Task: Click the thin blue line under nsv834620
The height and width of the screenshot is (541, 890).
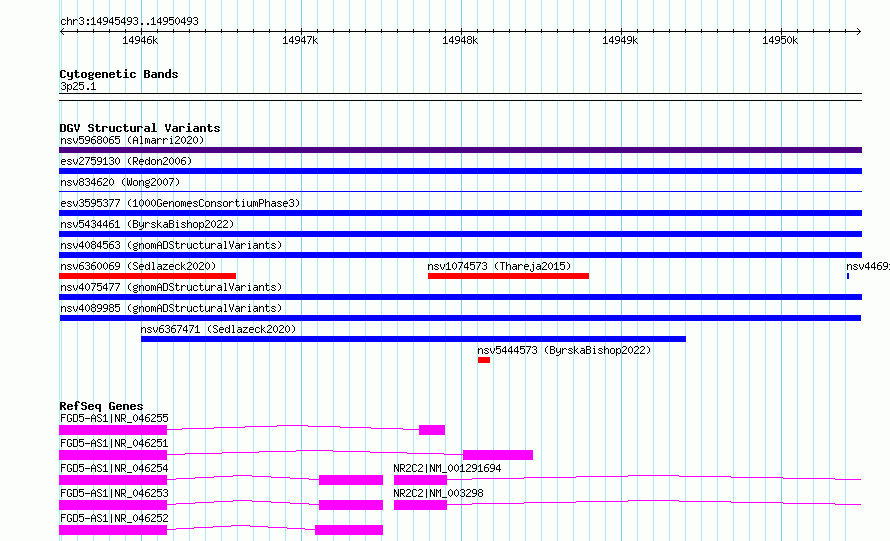Action: point(460,191)
